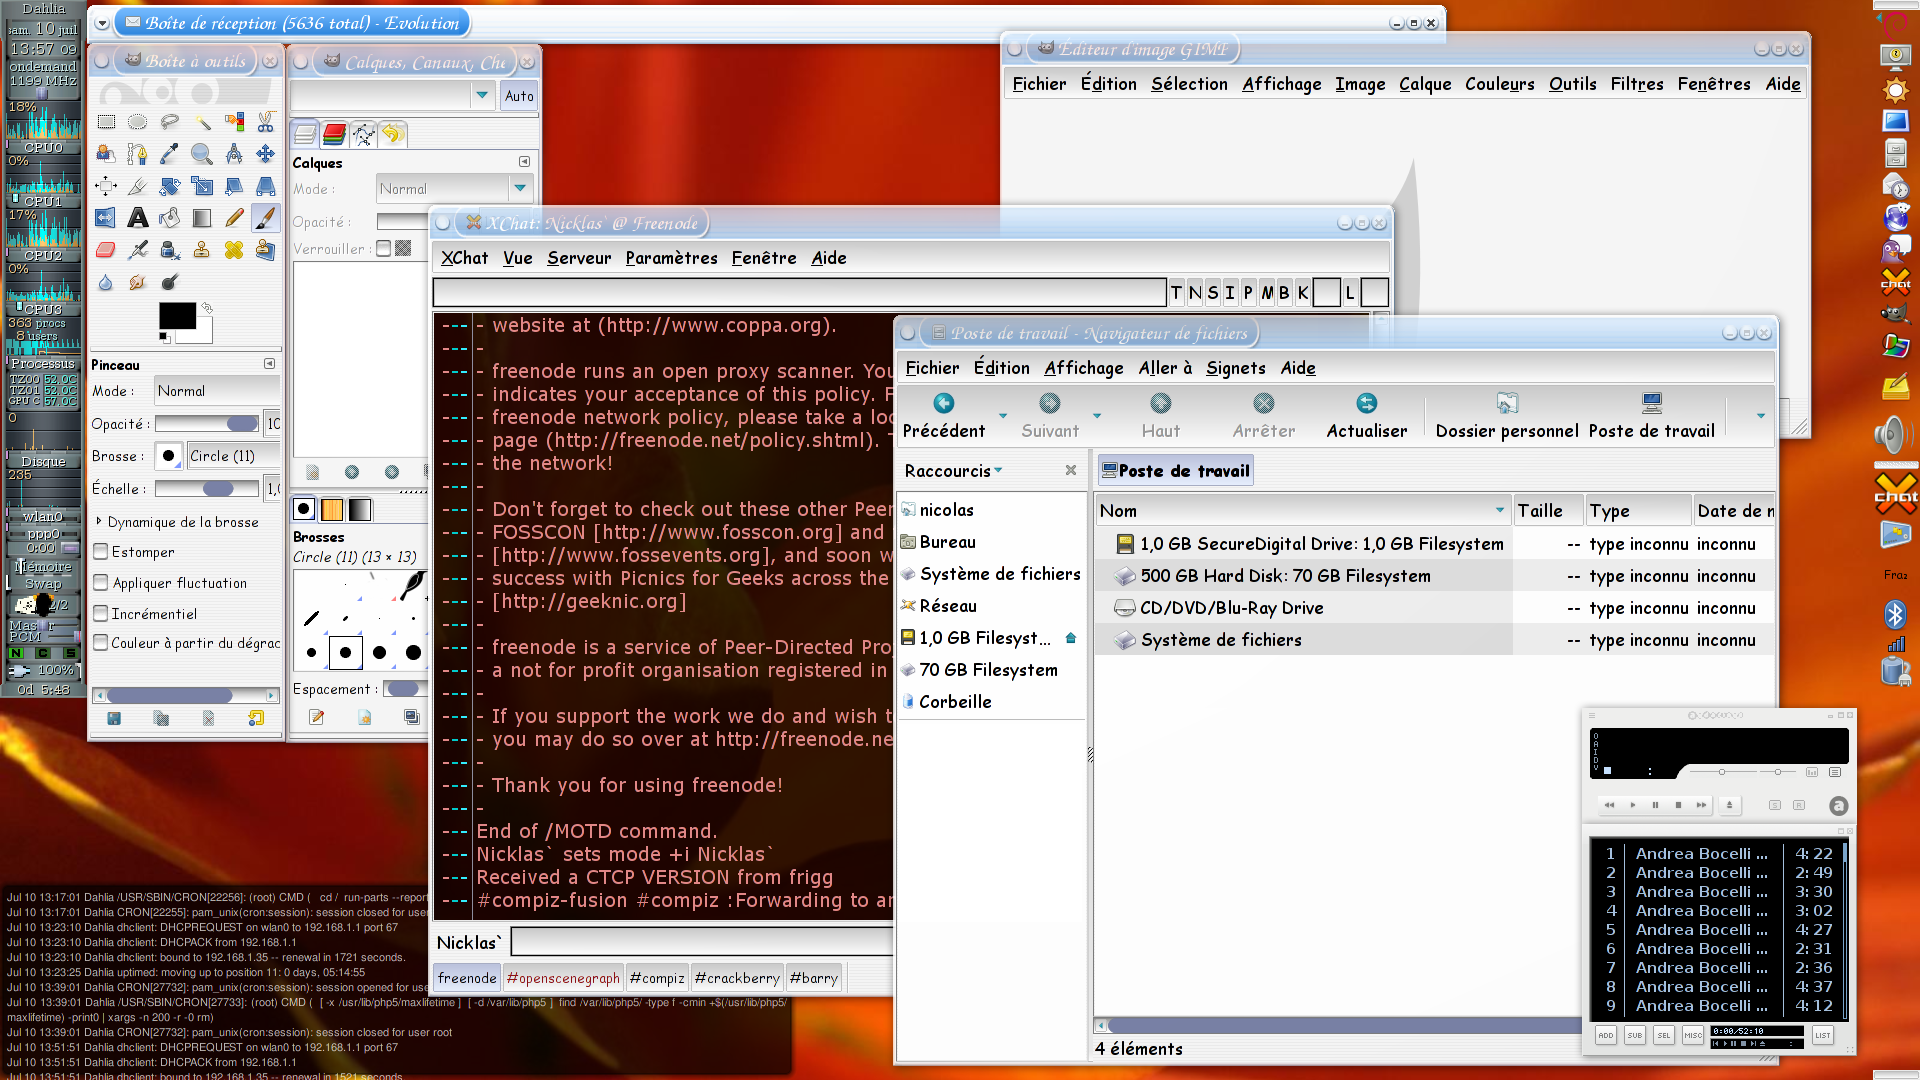1920x1080 pixels.
Task: Select the Heal tool bandage icon
Action: point(234,250)
